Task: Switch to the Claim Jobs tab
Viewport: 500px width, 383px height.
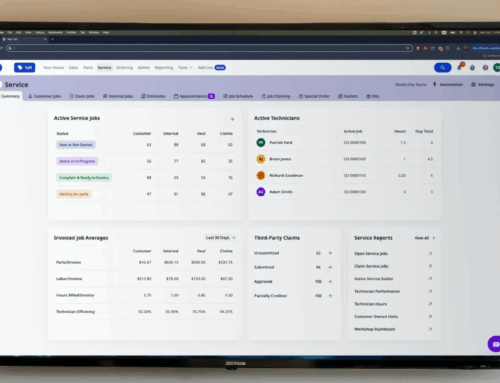Action: pyautogui.click(x=82, y=96)
